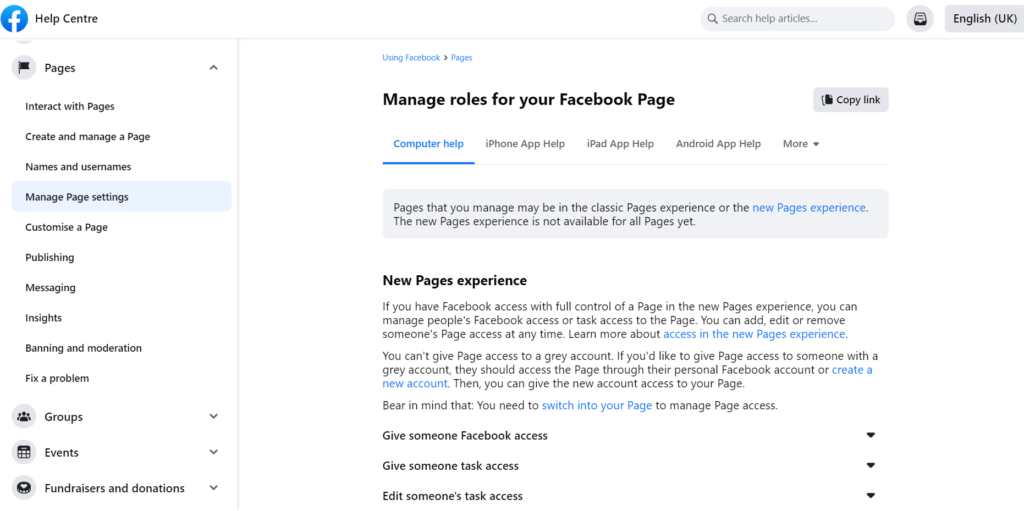Expand Give someone Facebook access

pyautogui.click(x=870, y=436)
